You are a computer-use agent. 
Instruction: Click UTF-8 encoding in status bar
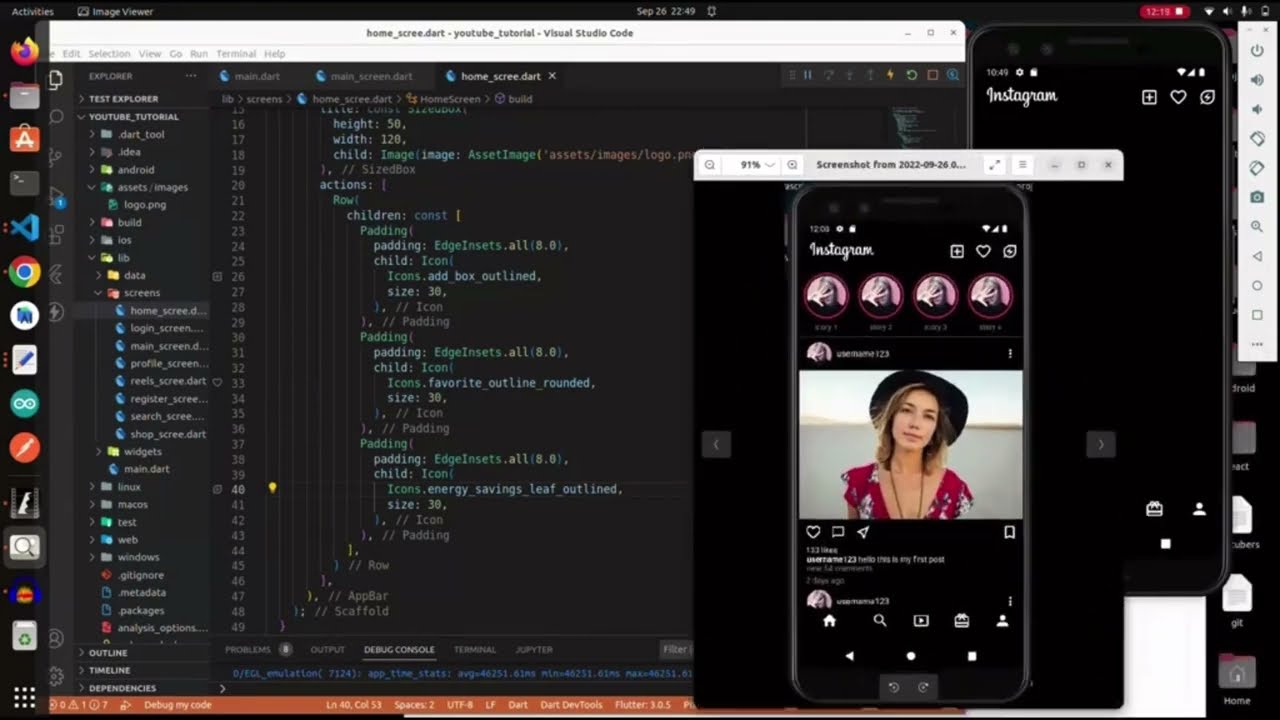tap(460, 705)
